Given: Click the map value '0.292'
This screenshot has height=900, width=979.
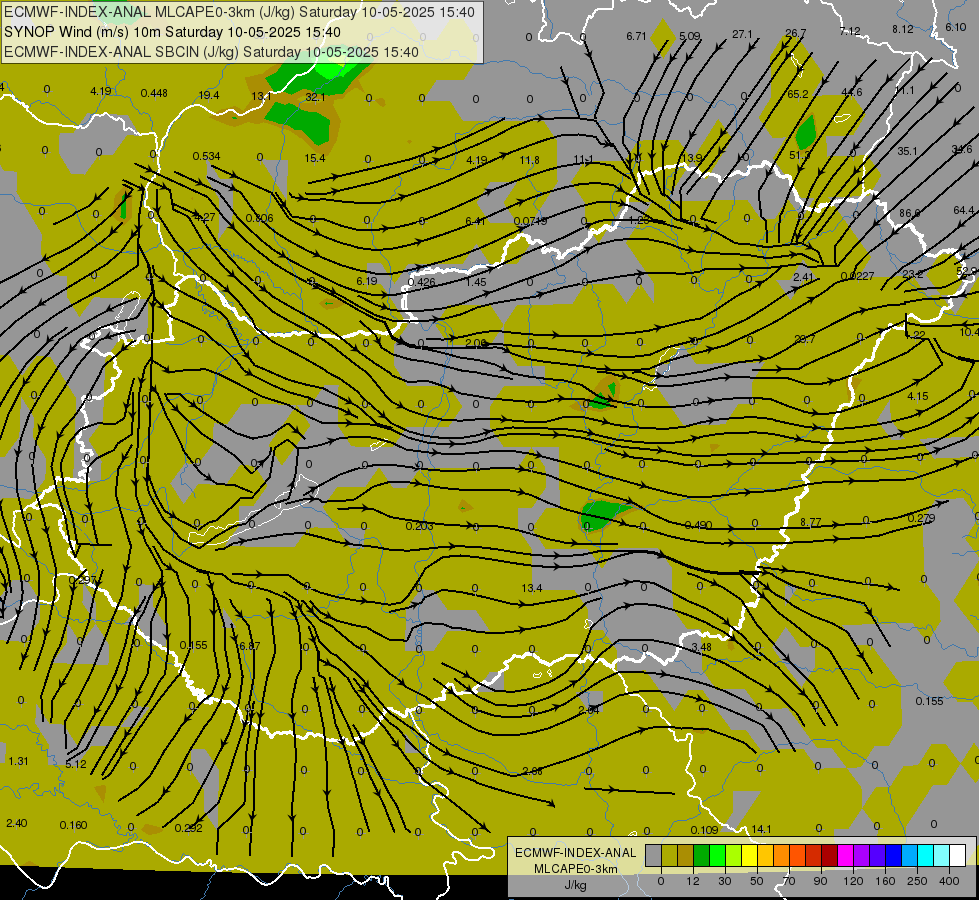Looking at the screenshot, I should click(x=189, y=828).
